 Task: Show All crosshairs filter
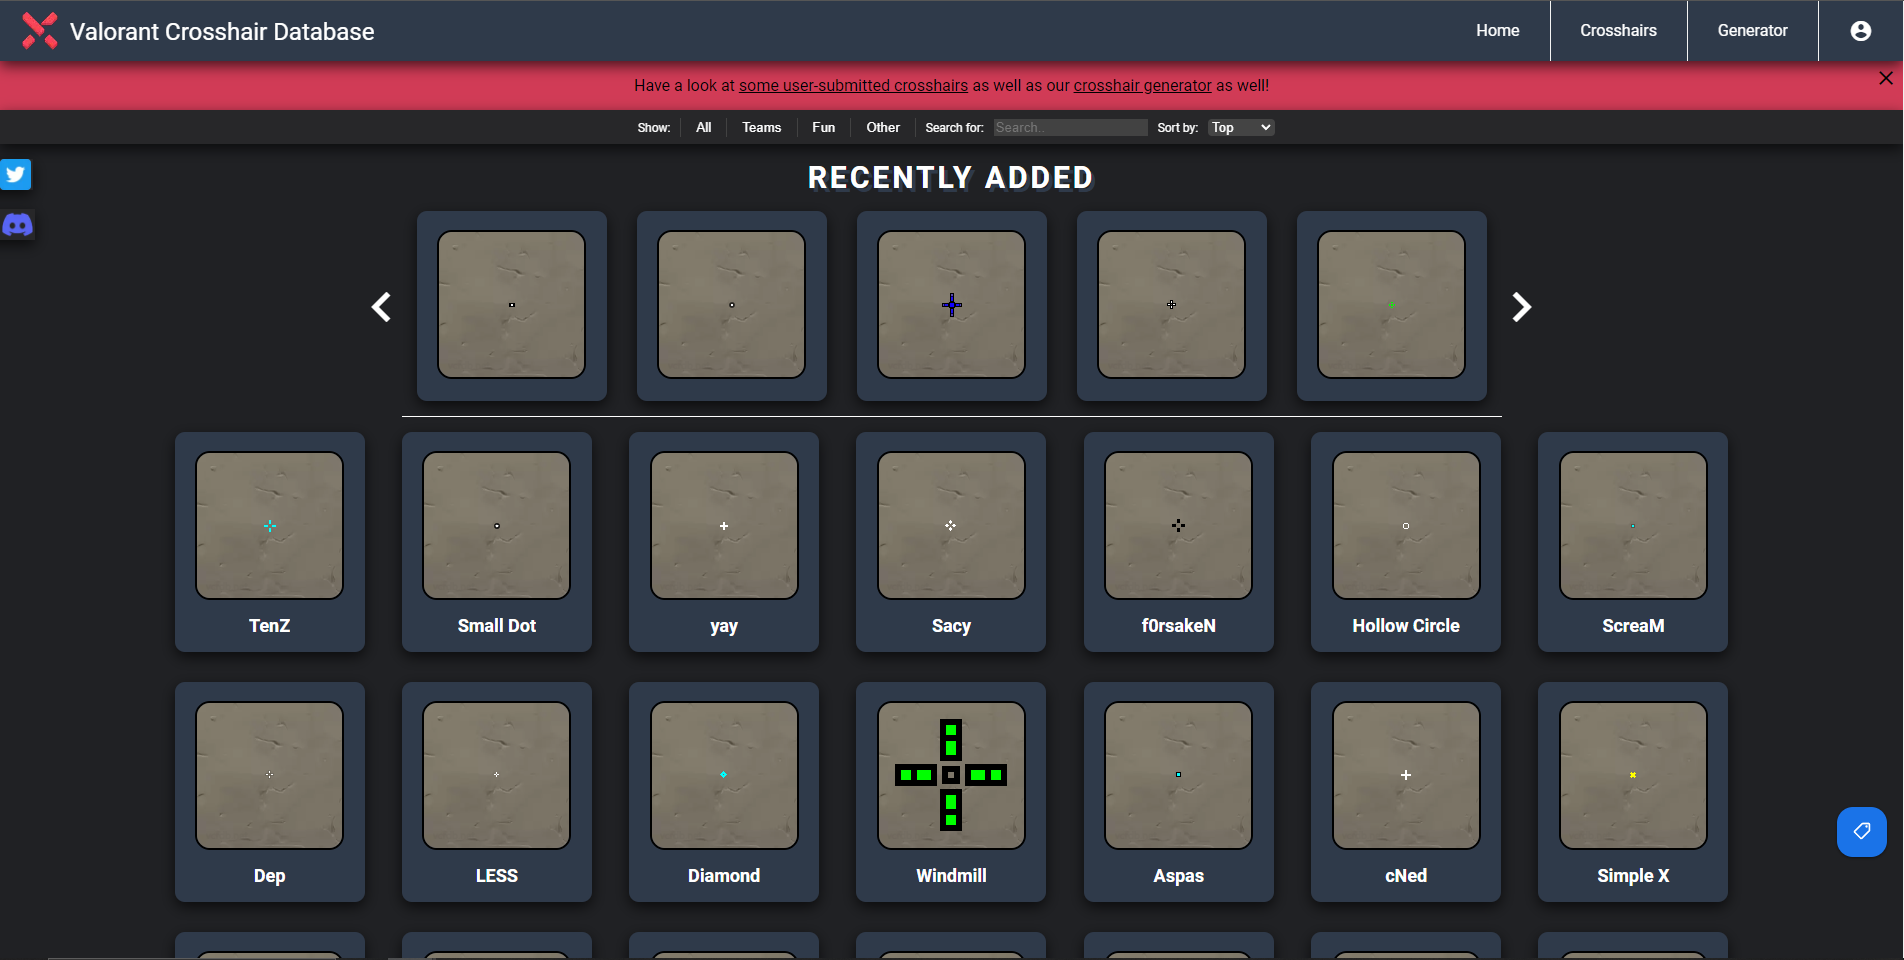(703, 128)
